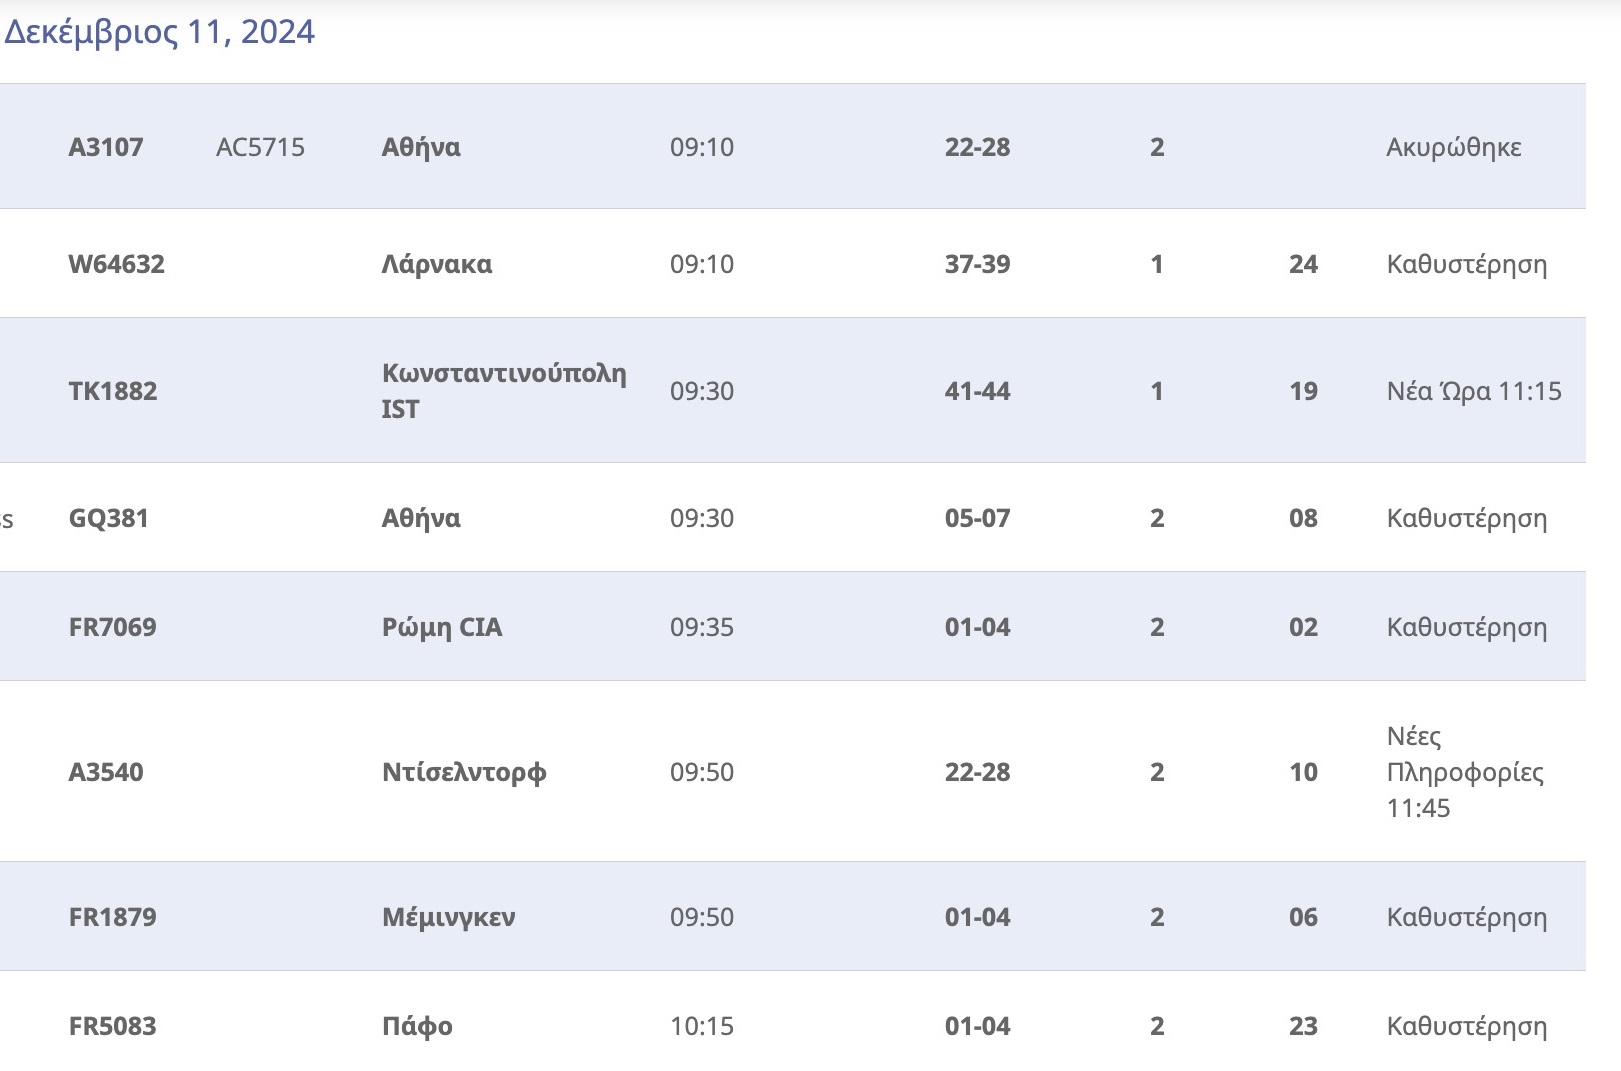Click destination Μέμινγκεν

449,917
